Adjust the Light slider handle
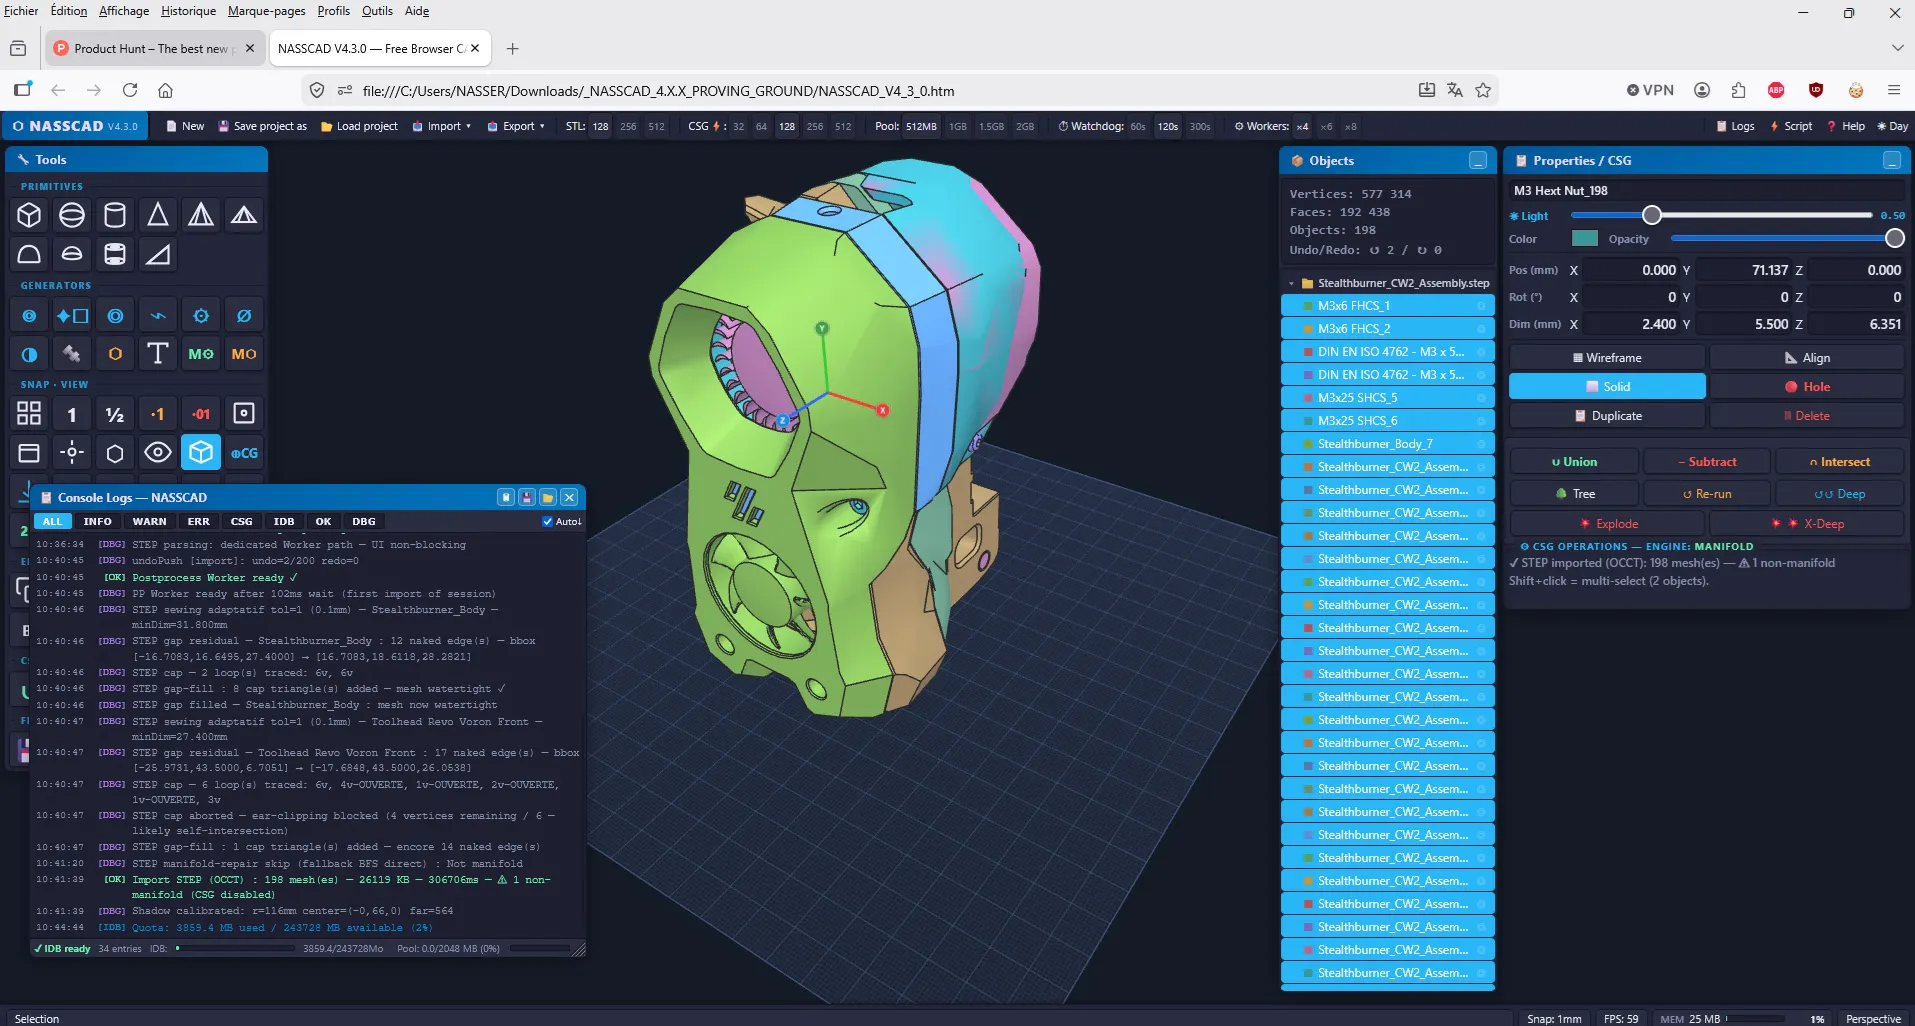 (1652, 215)
